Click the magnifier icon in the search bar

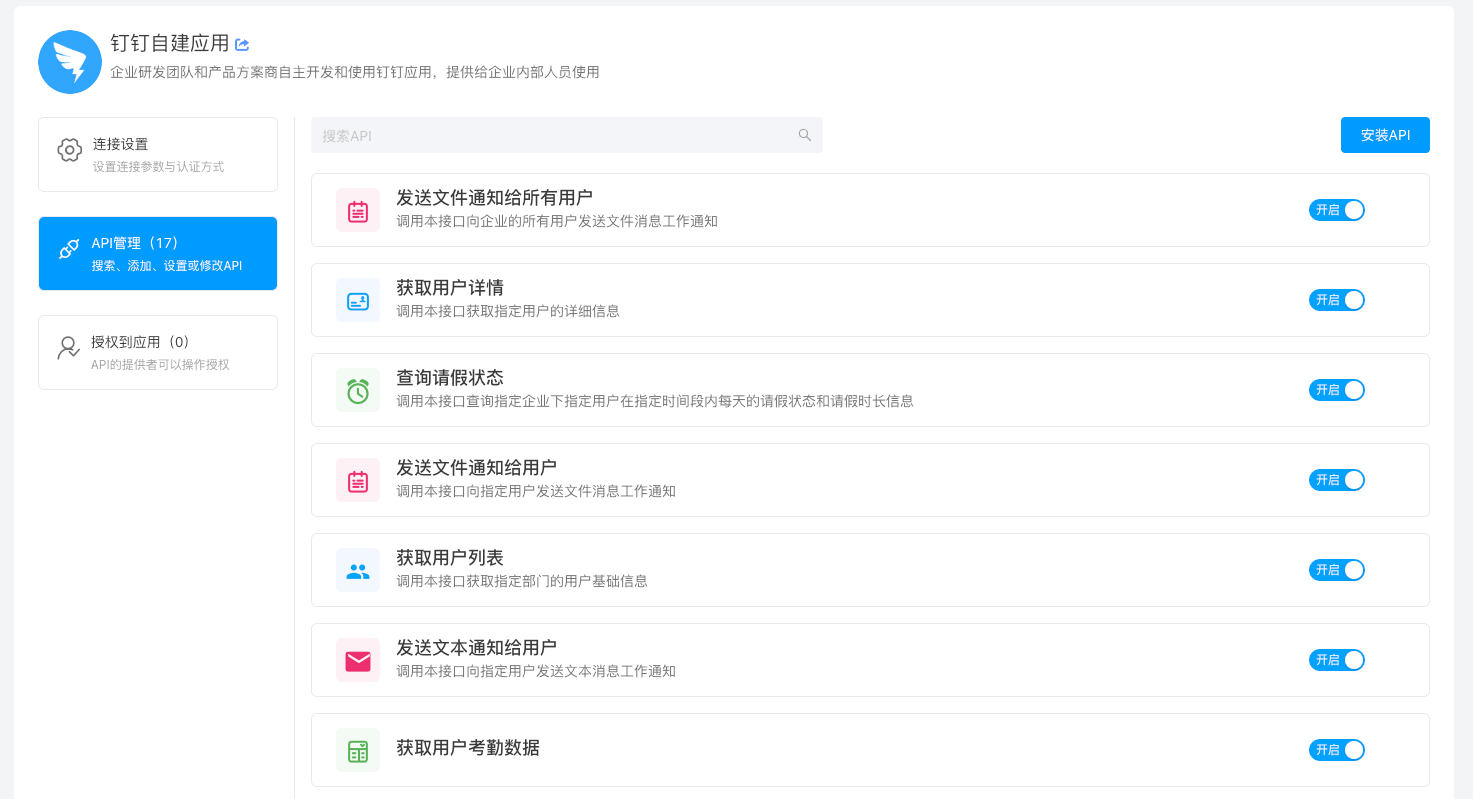pos(804,134)
